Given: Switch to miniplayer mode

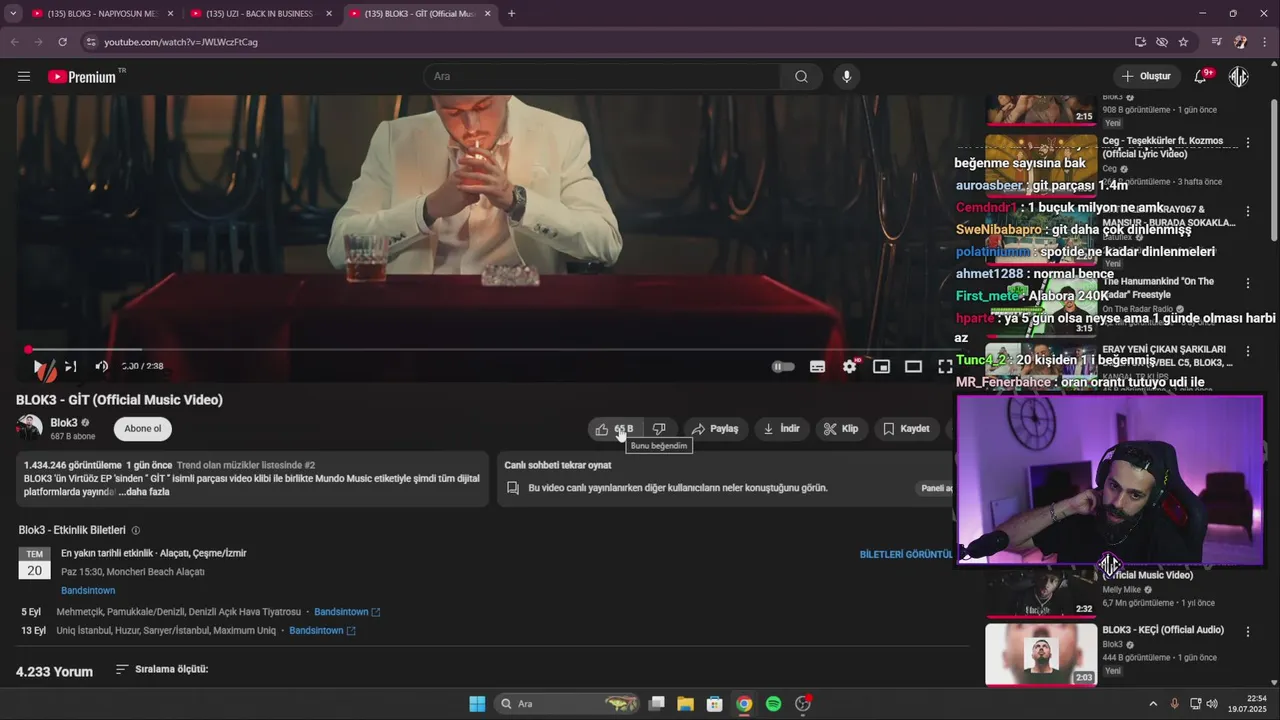Looking at the screenshot, I should click(x=881, y=367).
